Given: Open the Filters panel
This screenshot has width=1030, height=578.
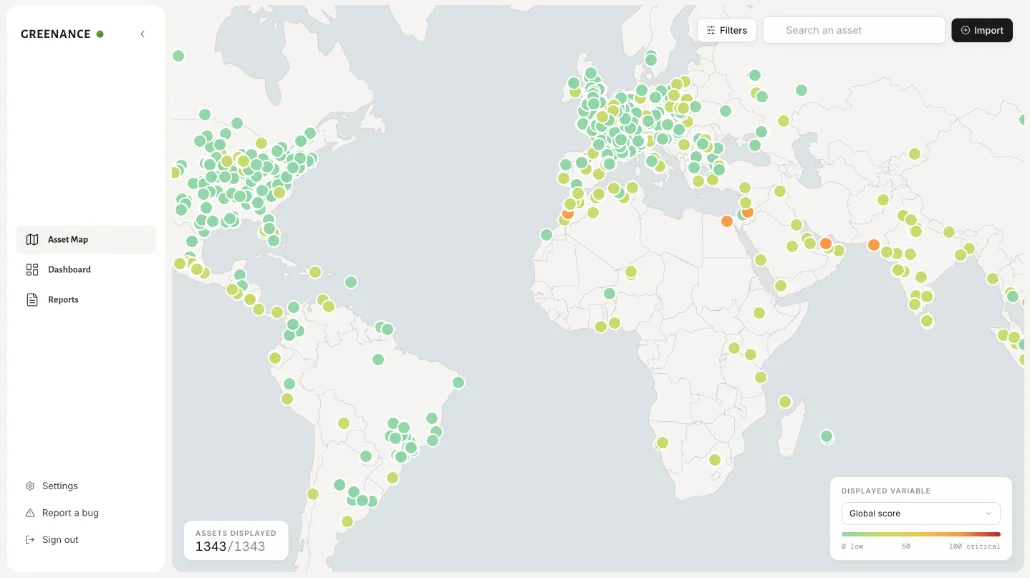Looking at the screenshot, I should coord(727,30).
